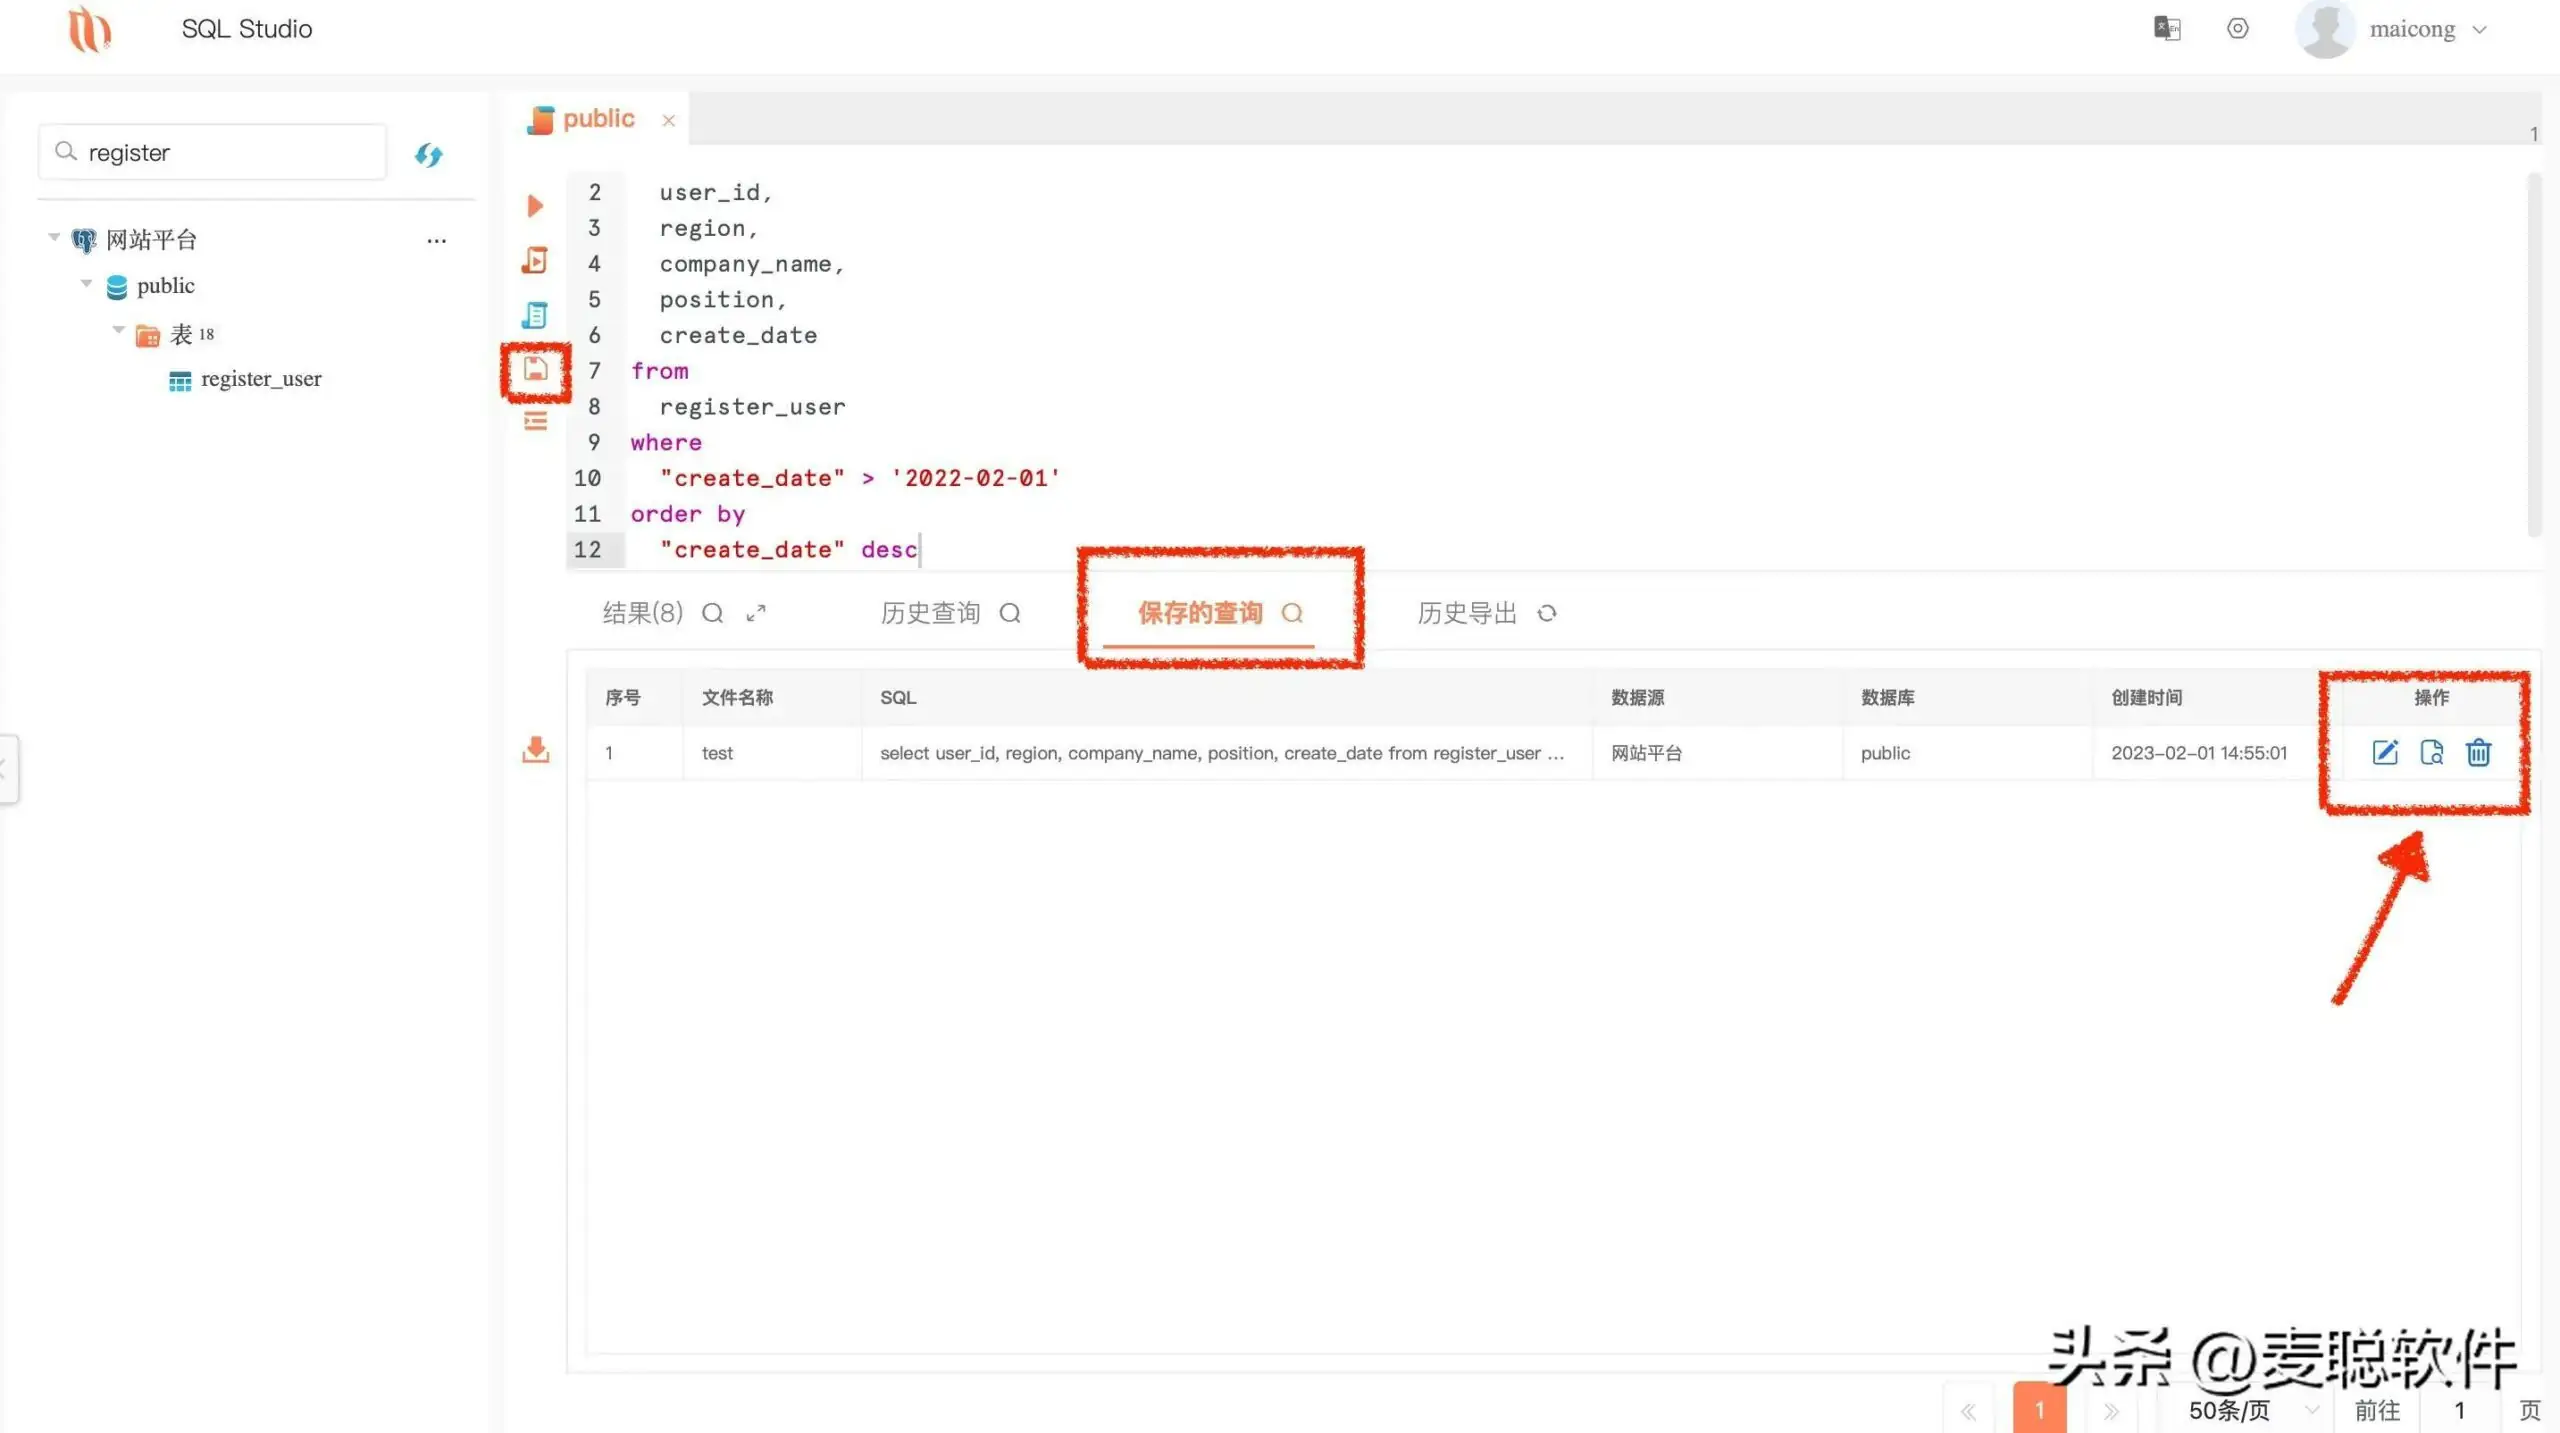Collapse the 网站平台 database node
The image size is (2560, 1433).
click(x=54, y=236)
